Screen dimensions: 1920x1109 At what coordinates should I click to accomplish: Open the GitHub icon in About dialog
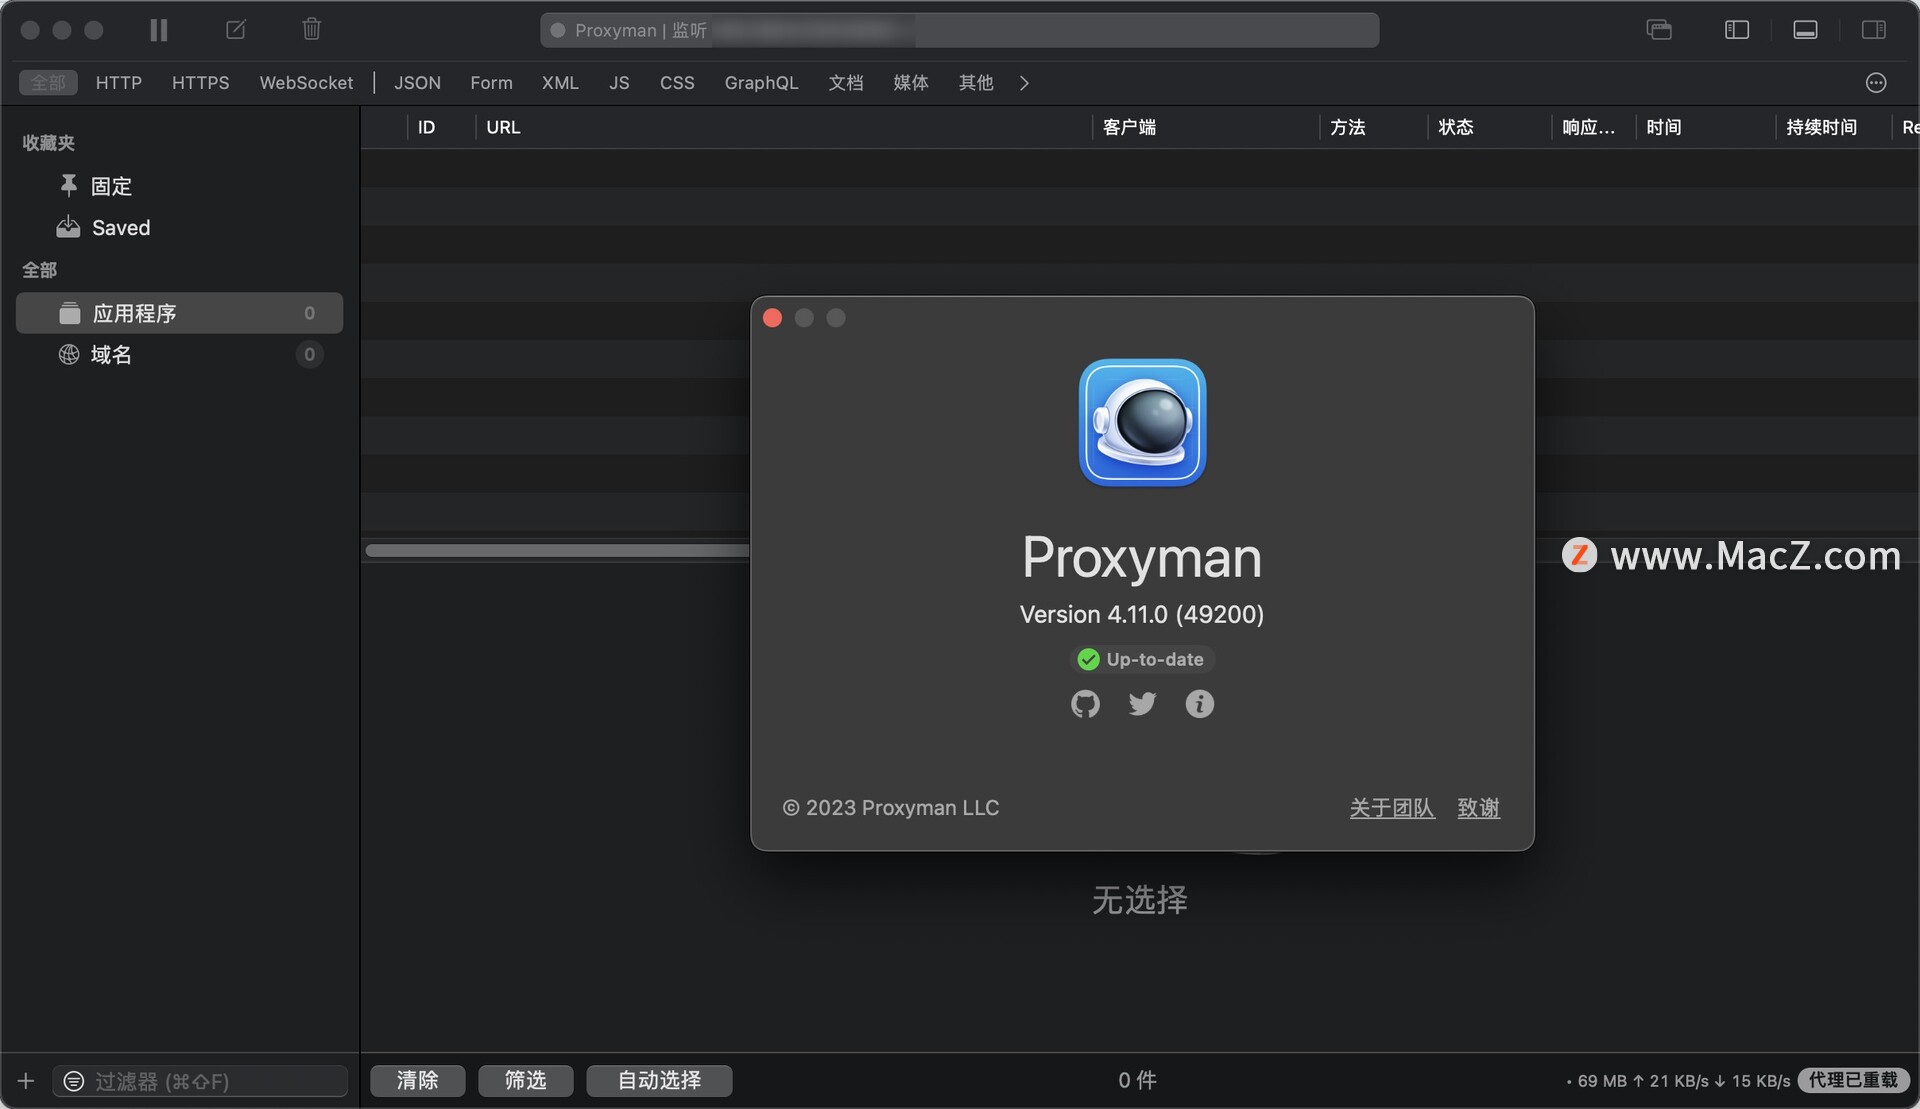[1085, 704]
